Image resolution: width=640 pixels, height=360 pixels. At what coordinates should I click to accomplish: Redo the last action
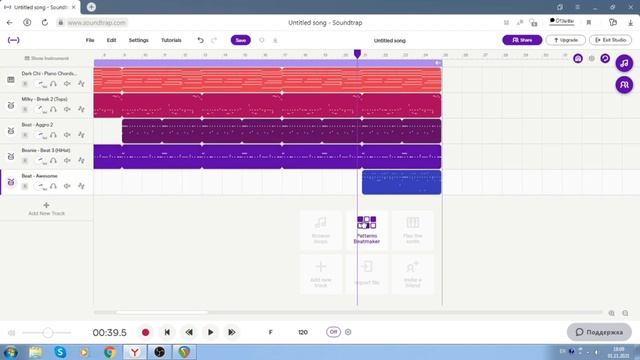[214, 40]
